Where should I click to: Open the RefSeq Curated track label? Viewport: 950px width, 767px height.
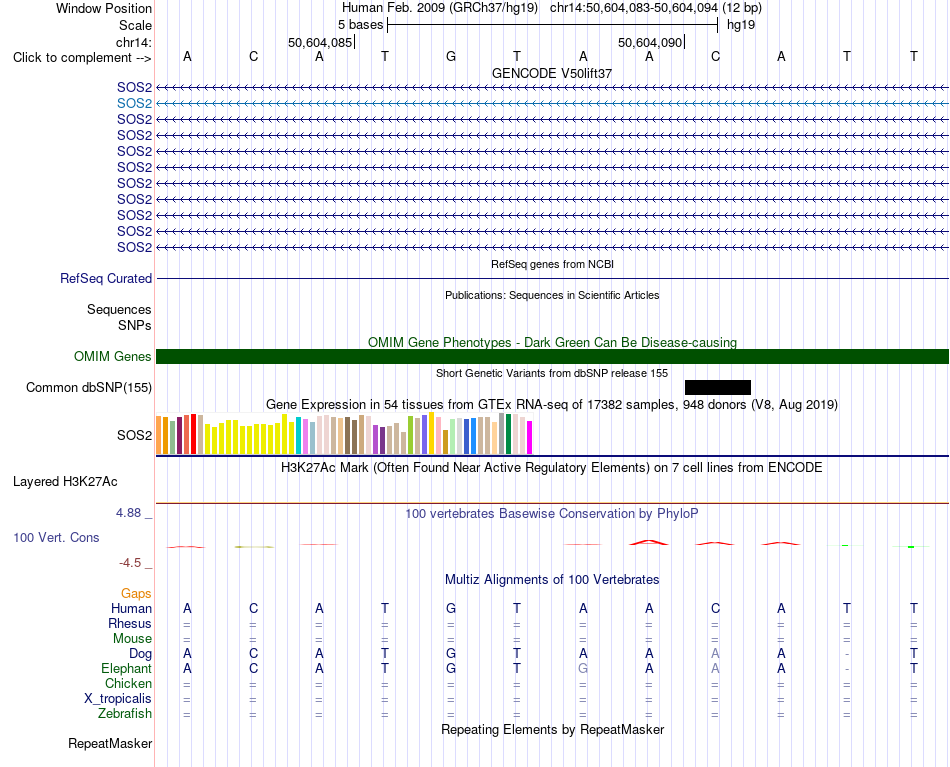[106, 279]
